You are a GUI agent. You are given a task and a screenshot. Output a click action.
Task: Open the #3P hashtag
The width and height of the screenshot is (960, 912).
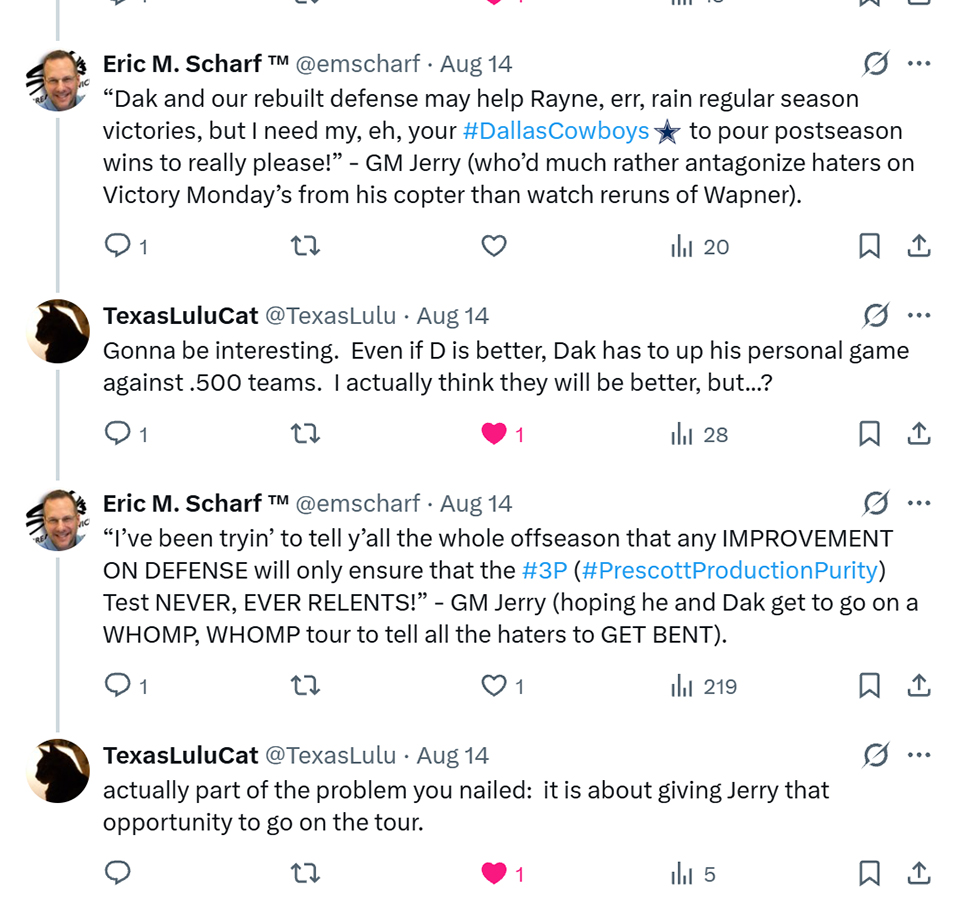coord(545,570)
